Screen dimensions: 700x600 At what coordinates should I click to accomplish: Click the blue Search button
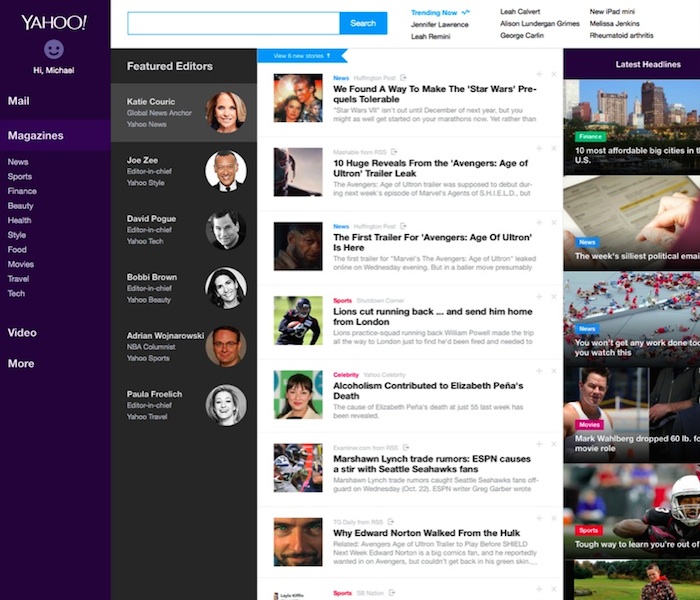(363, 23)
